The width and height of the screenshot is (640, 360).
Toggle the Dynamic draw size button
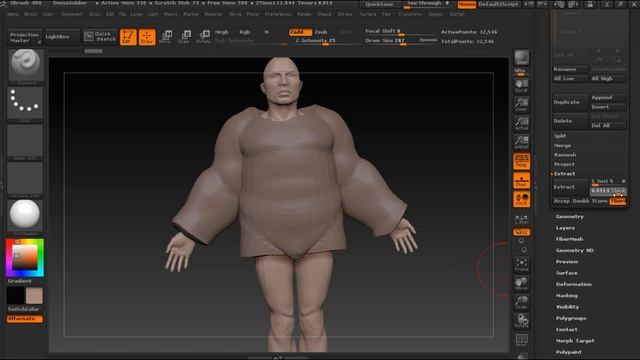click(x=428, y=40)
